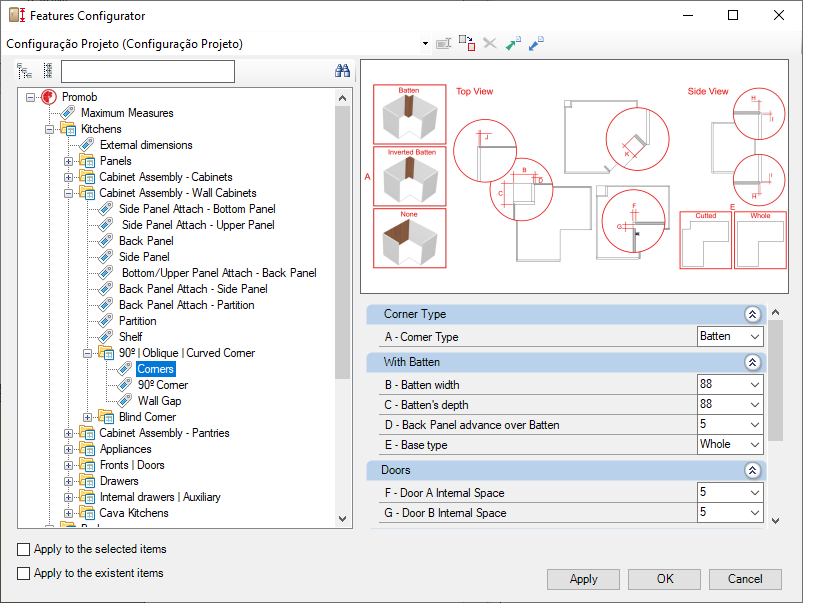Image resolution: width=814 pixels, height=615 pixels.
Task: Select Side Panel Attach - Upper Panel item
Action: 198,225
